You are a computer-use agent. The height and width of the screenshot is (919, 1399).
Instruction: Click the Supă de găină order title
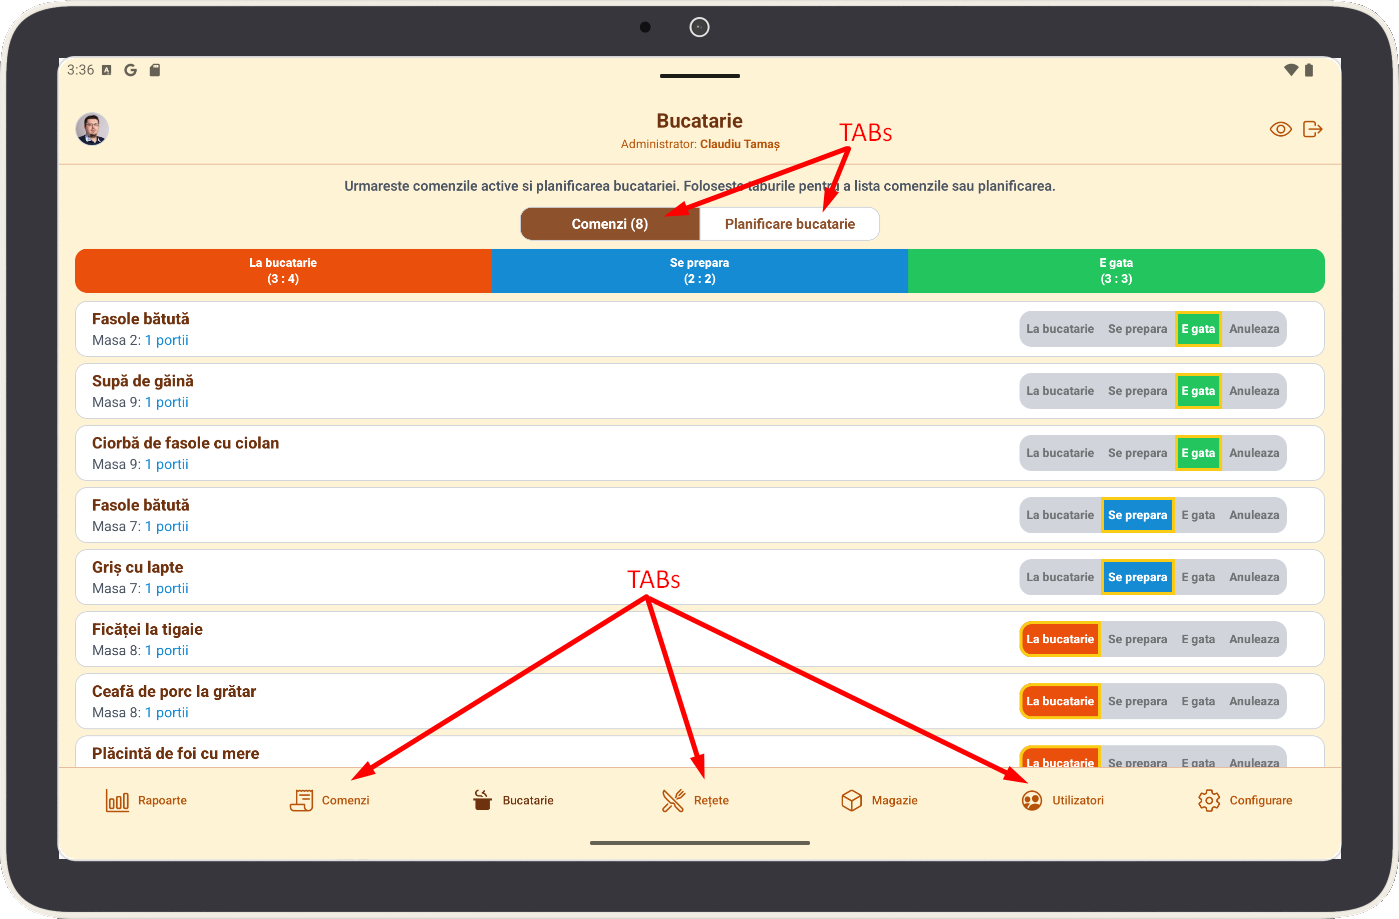point(143,381)
